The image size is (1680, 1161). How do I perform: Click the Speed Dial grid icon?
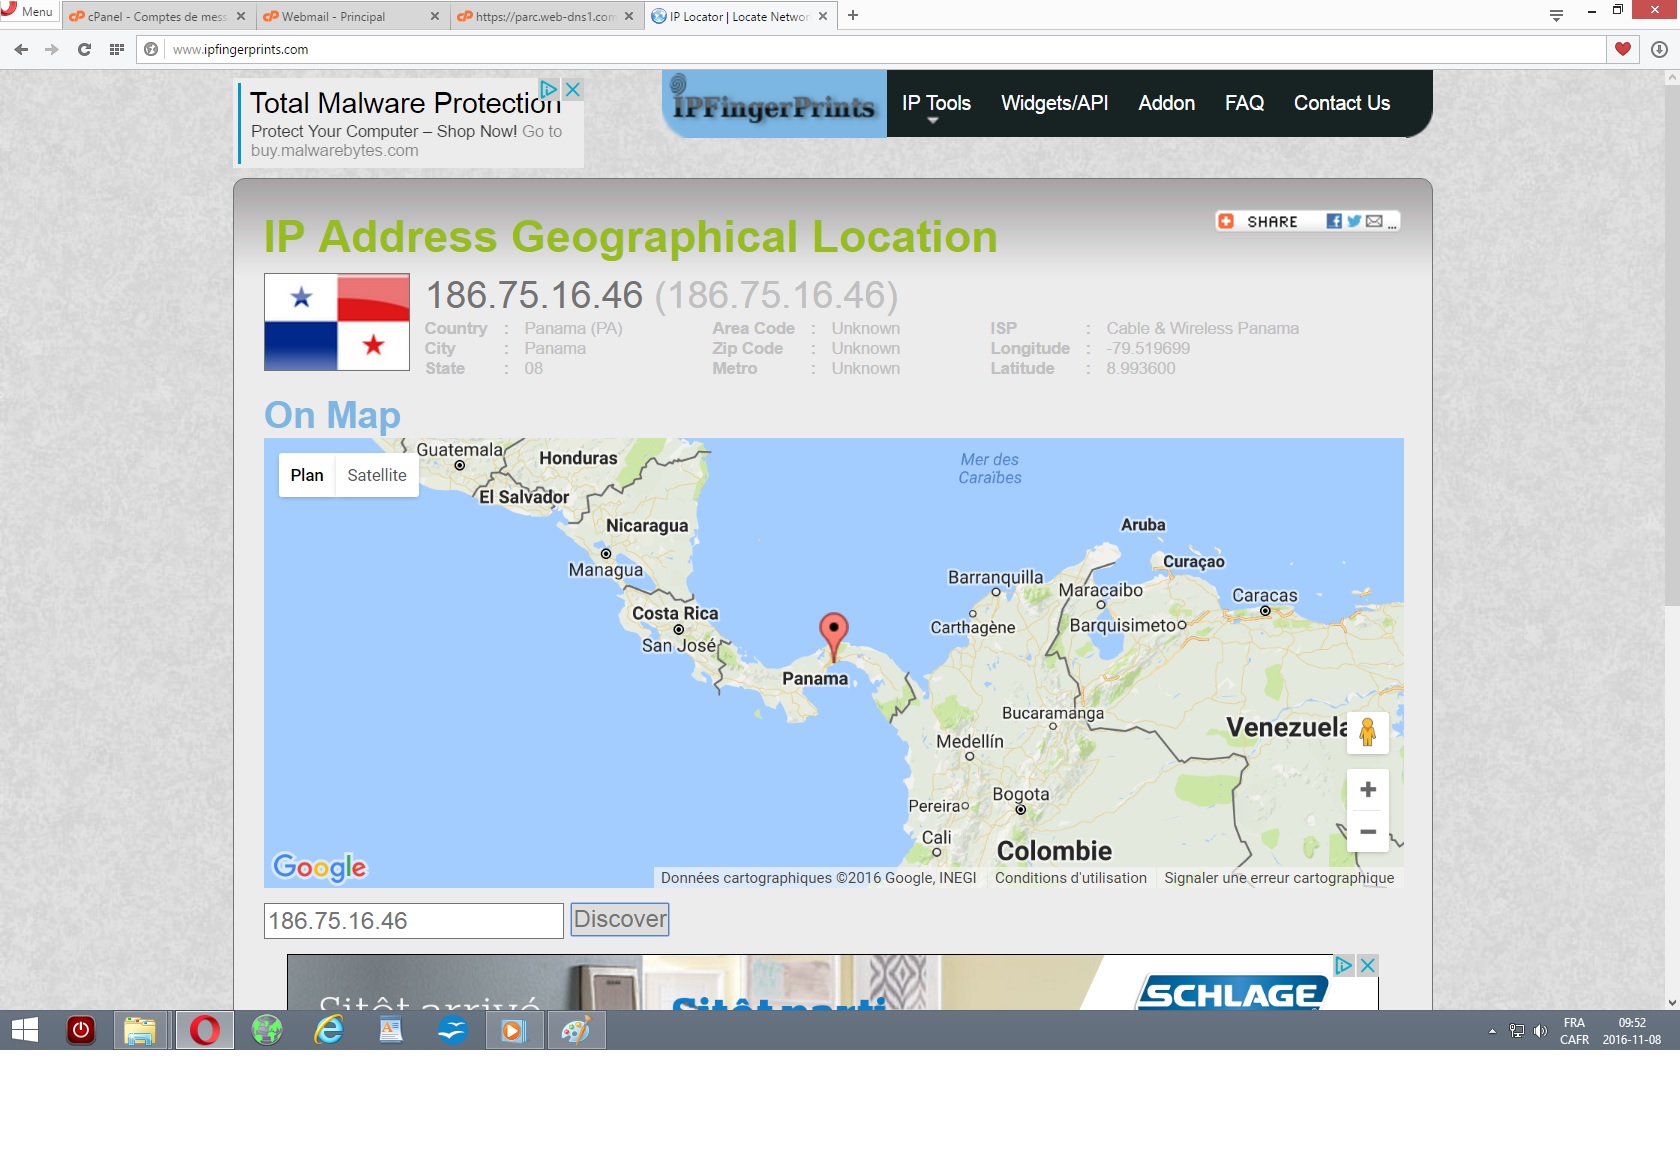(x=117, y=49)
